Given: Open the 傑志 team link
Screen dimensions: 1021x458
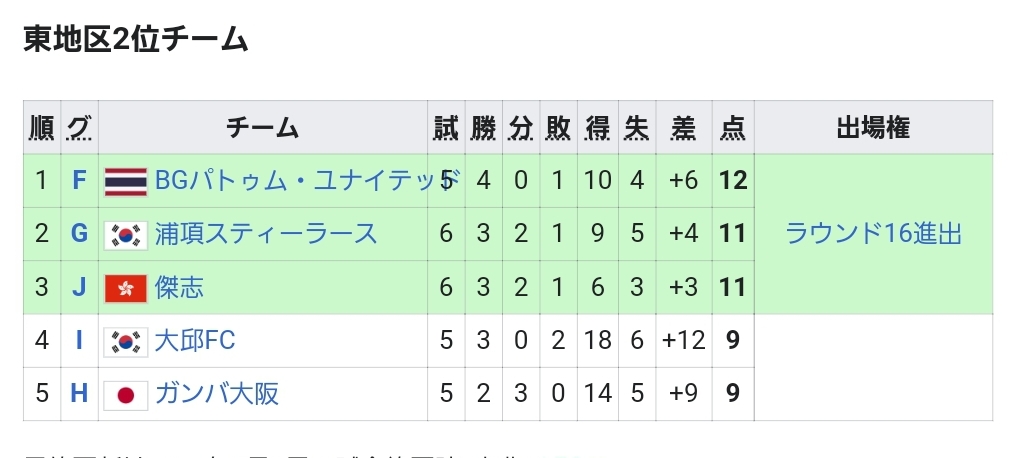Looking at the screenshot, I should point(179,288).
